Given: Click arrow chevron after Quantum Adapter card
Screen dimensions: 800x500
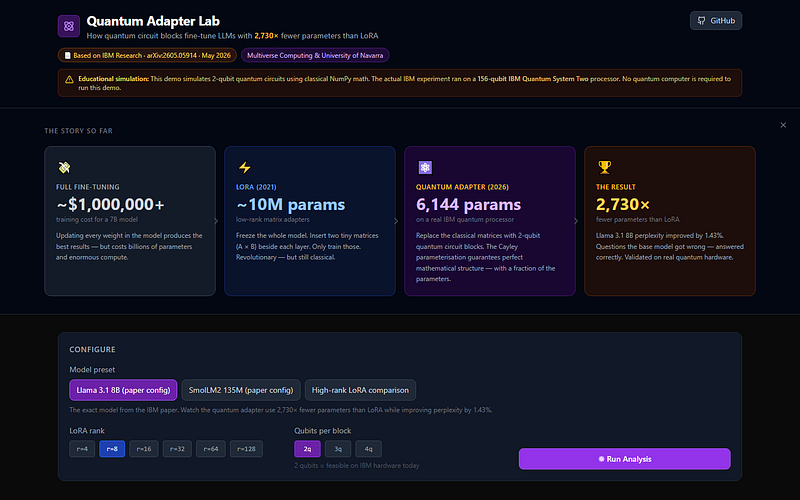Looking at the screenshot, I should [x=576, y=221].
